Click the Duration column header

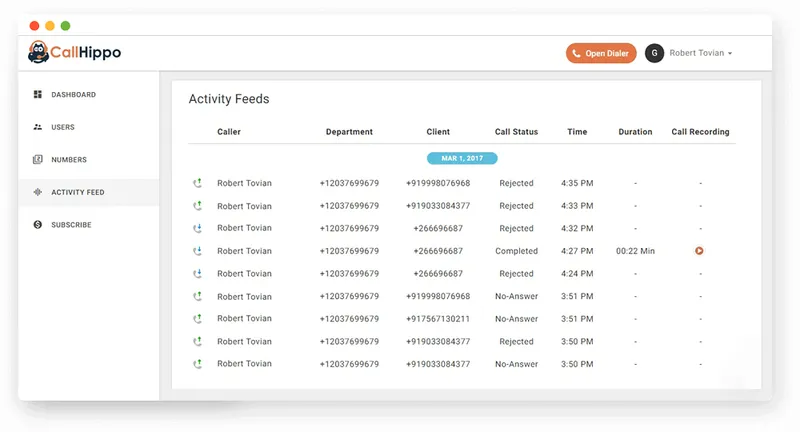pos(635,132)
